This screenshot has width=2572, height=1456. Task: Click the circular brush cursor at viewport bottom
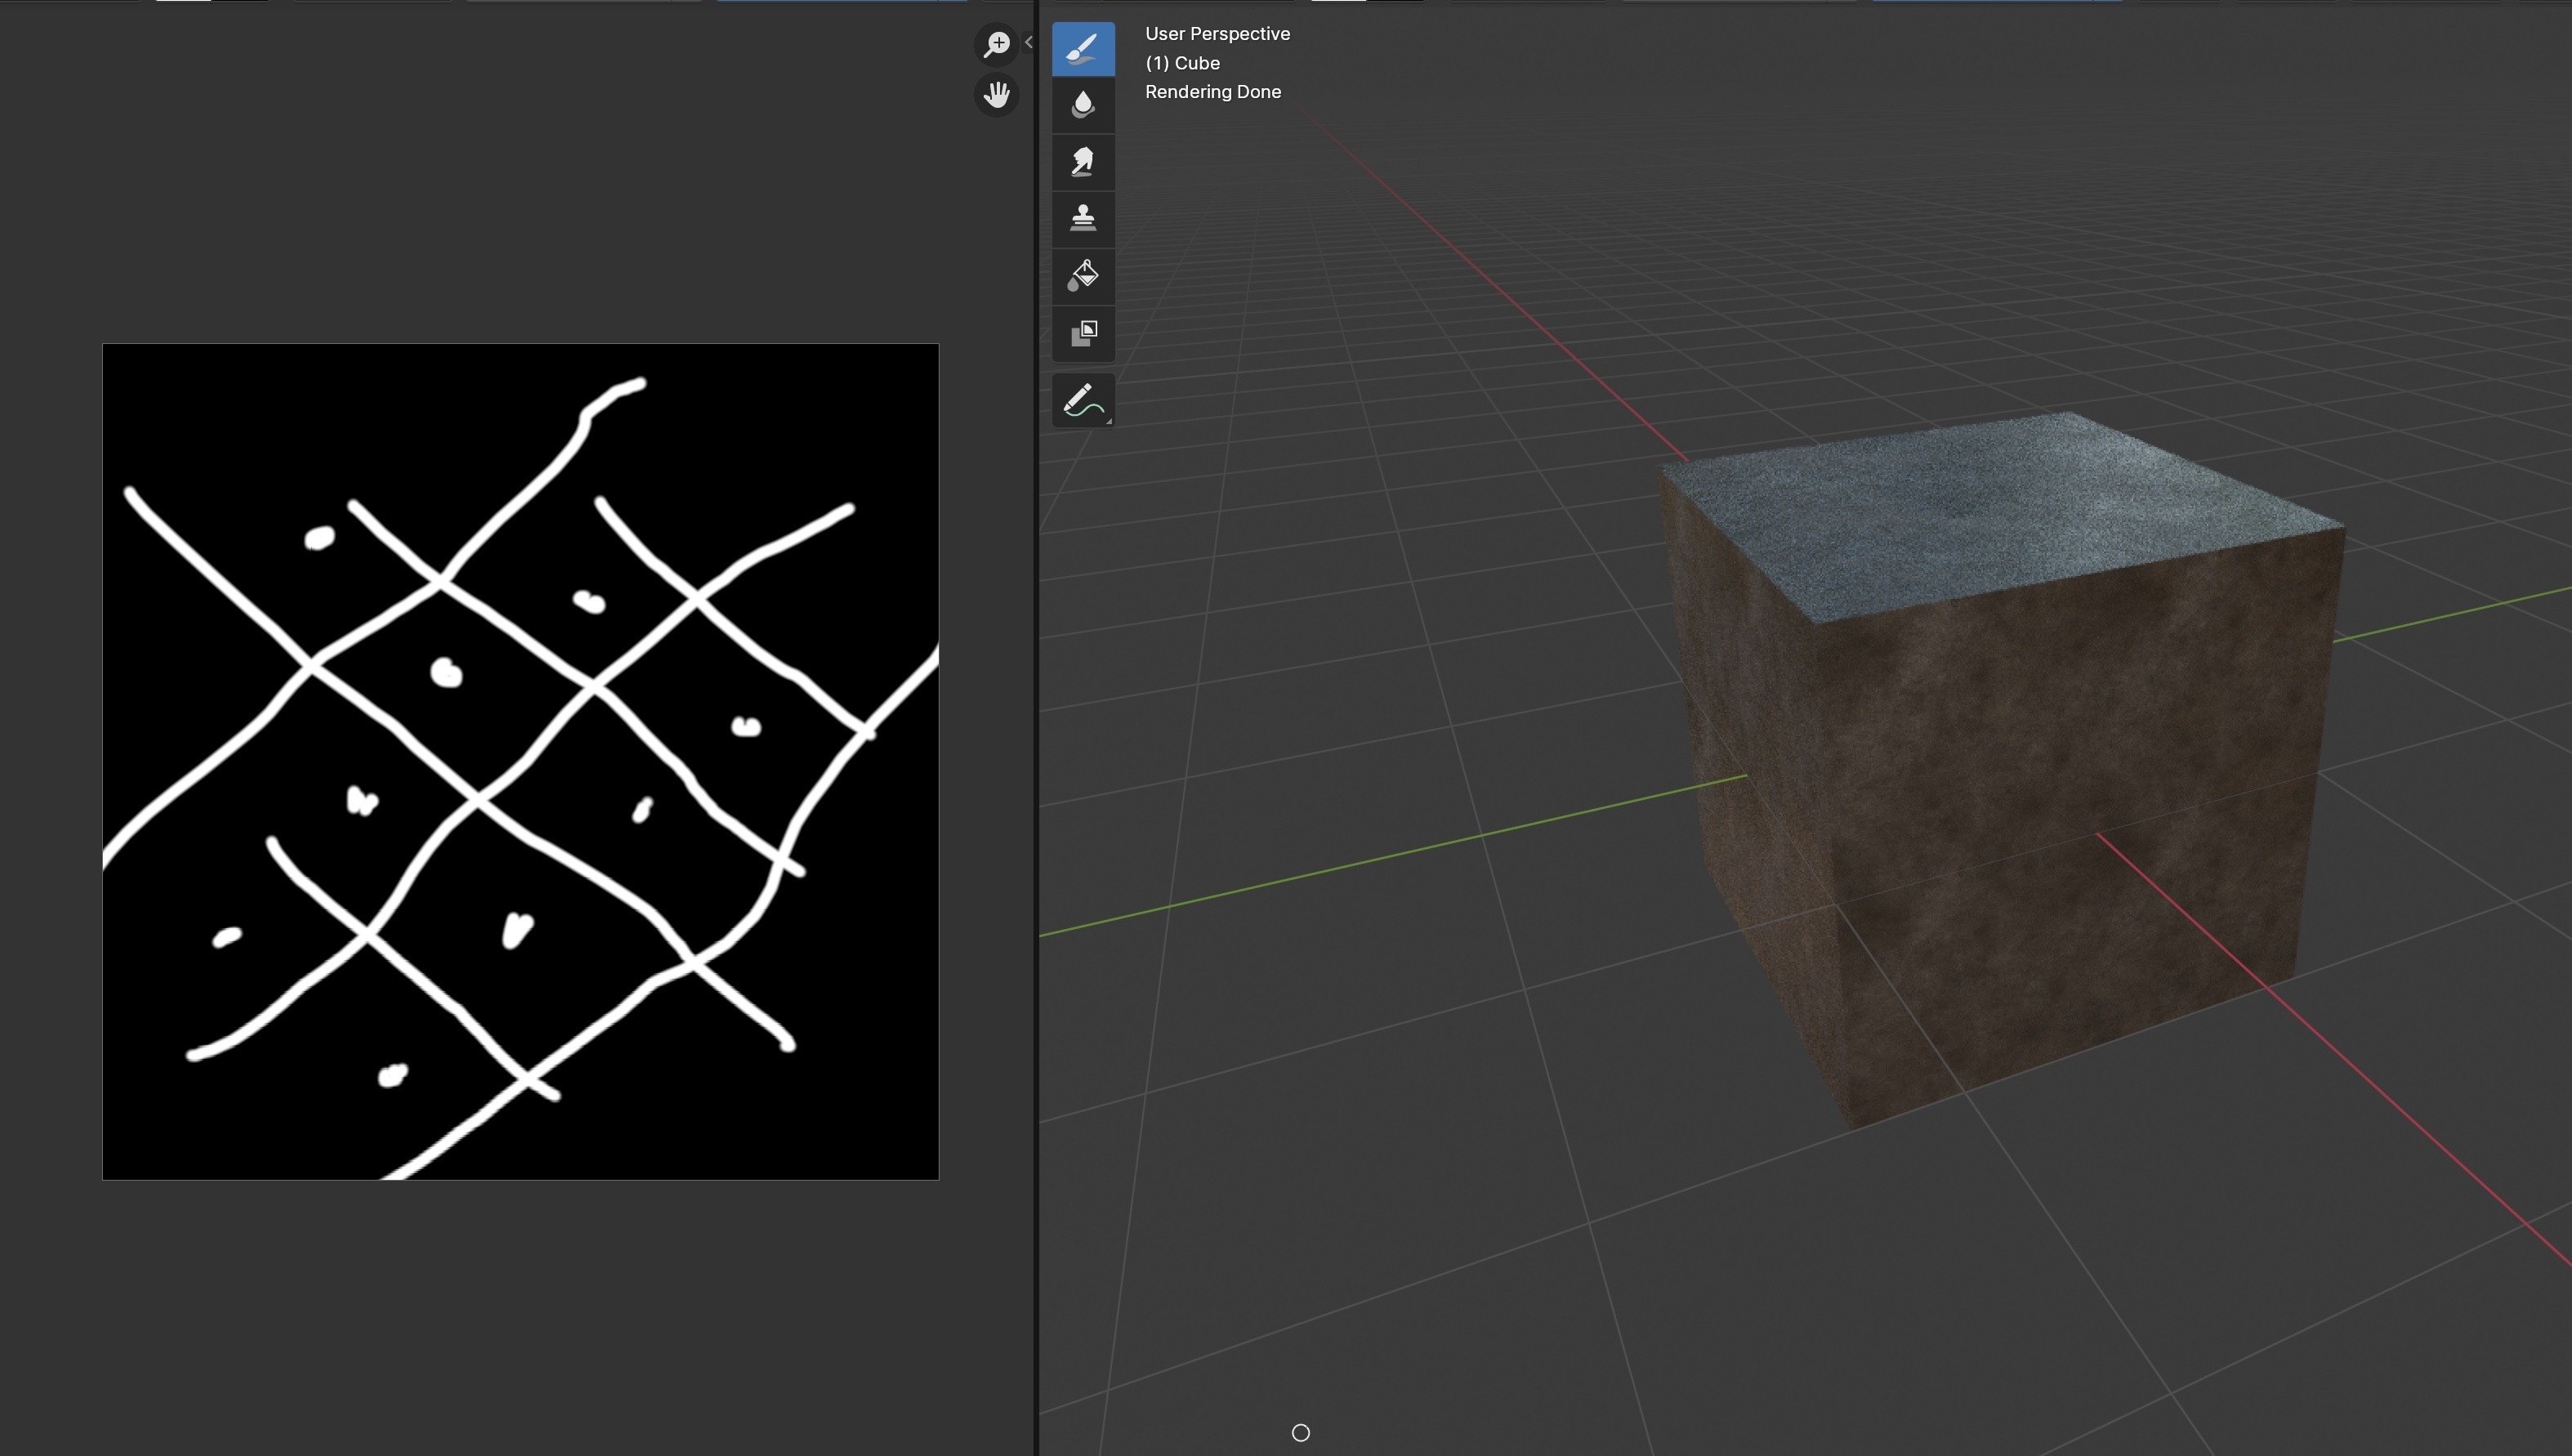click(1300, 1433)
